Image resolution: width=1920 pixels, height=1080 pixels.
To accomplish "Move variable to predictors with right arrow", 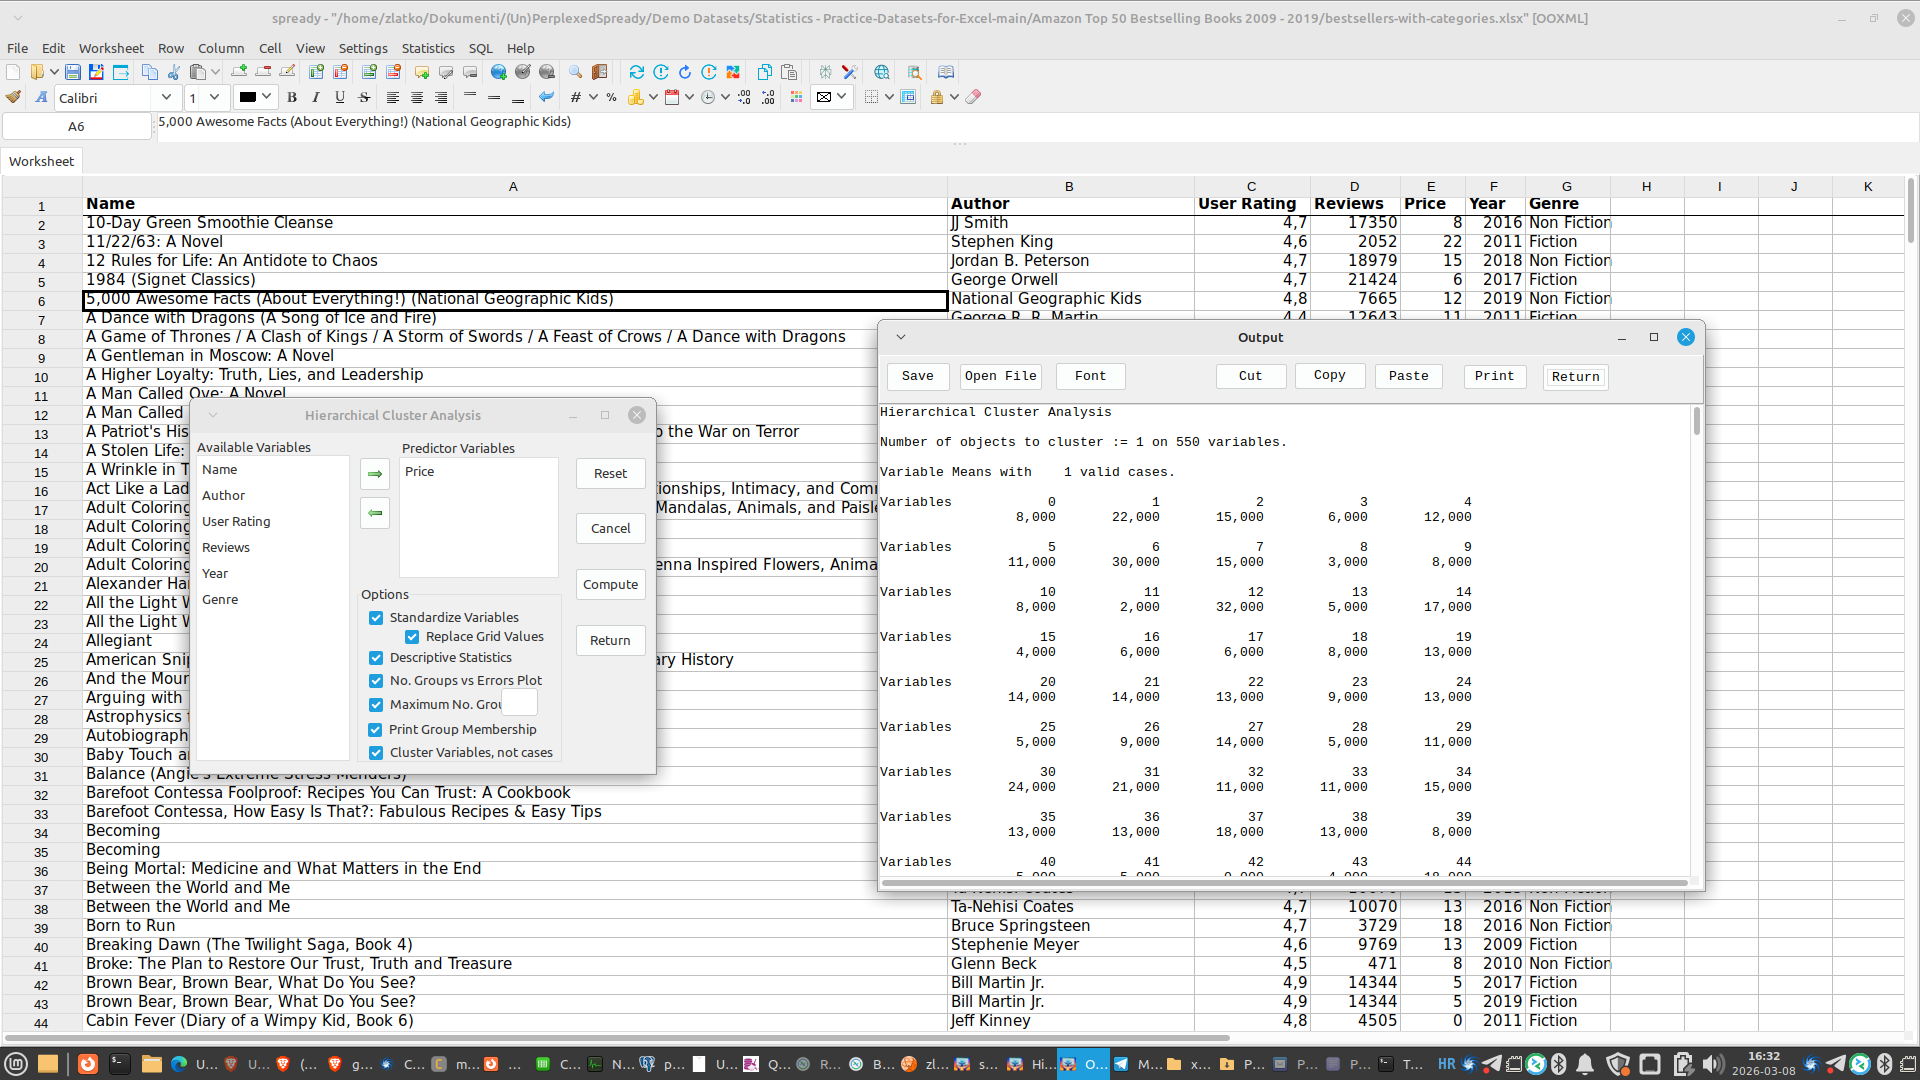I will 375,474.
